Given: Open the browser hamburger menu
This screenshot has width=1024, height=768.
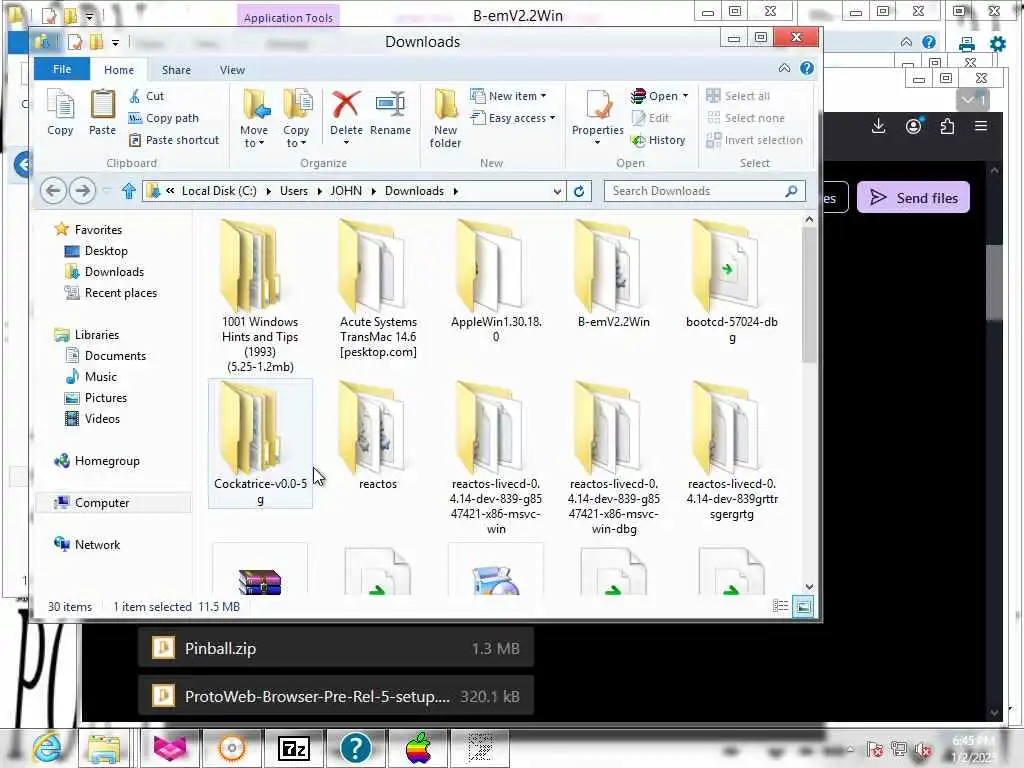Looking at the screenshot, I should [x=981, y=126].
